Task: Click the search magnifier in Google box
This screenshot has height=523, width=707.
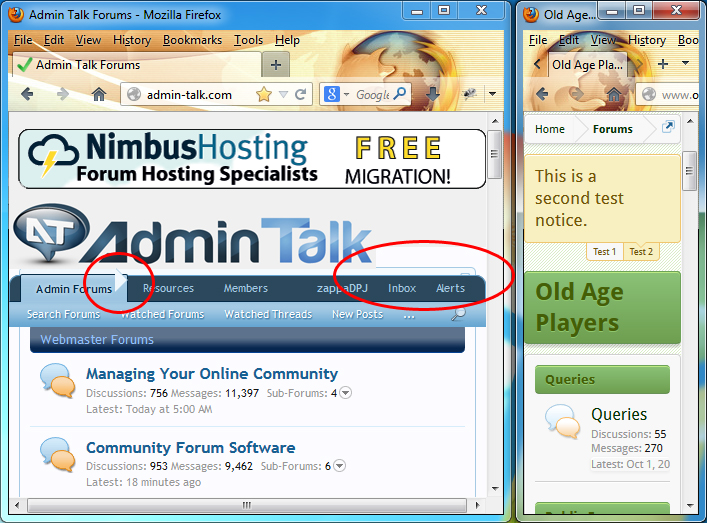Action: click(399, 94)
